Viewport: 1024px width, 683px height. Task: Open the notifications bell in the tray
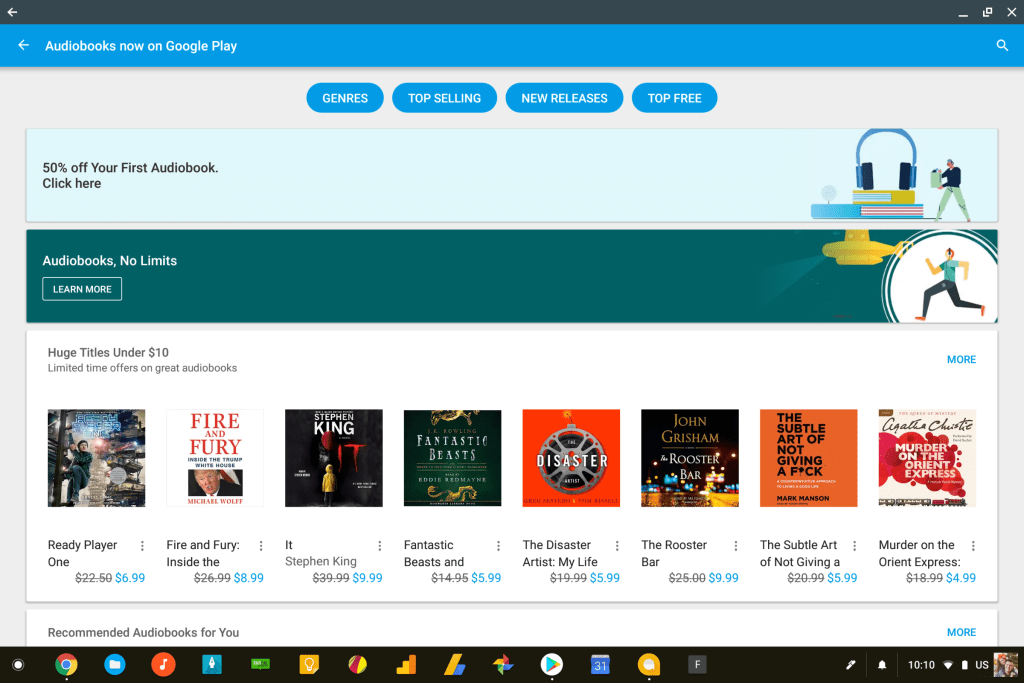[x=882, y=665]
